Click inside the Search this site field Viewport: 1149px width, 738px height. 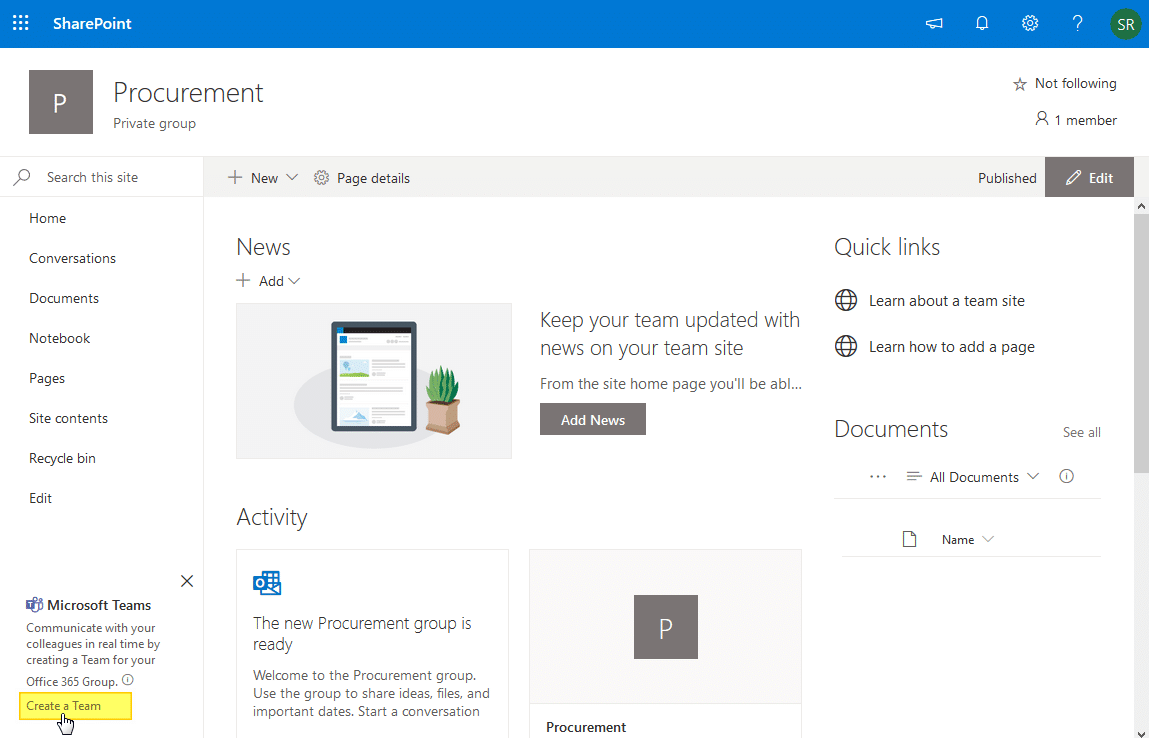coord(90,176)
